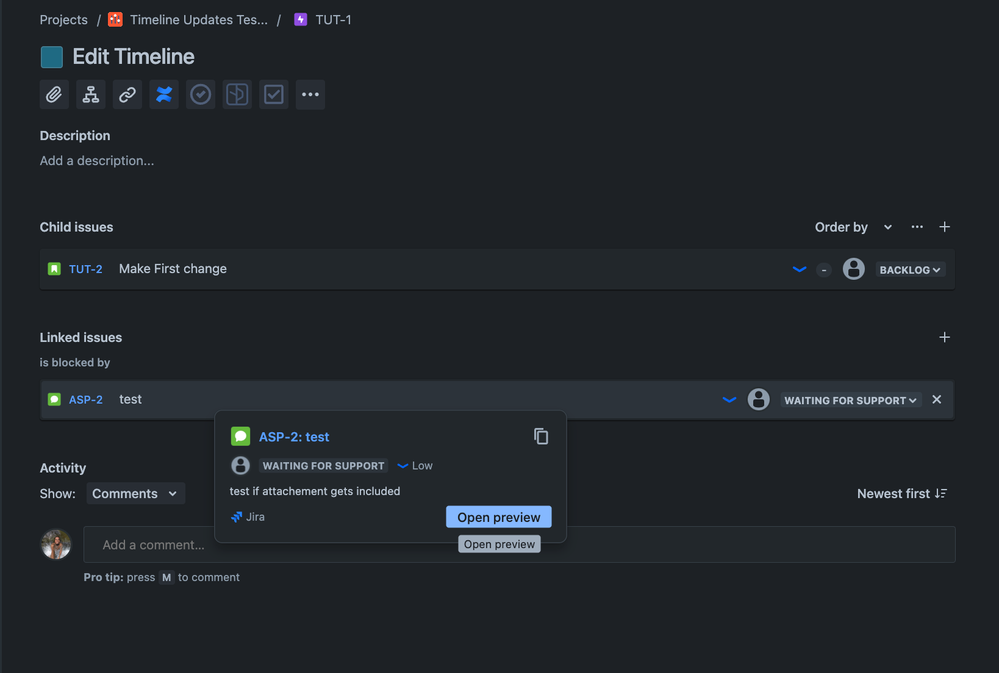Screen dimensions: 999x673
Task: Select the add child issue hierarchy icon
Action: (x=90, y=94)
